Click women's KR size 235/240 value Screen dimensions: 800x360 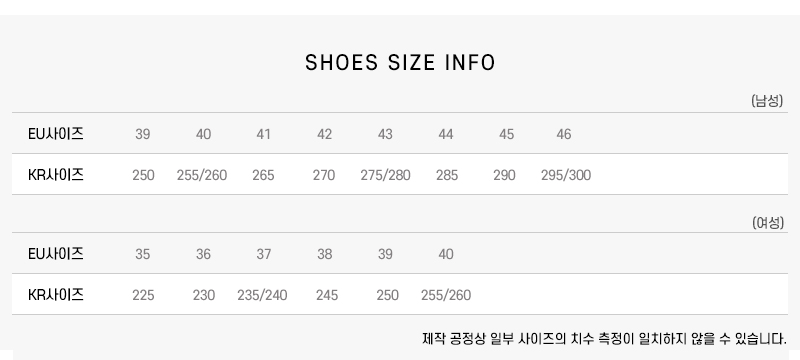[262, 295]
